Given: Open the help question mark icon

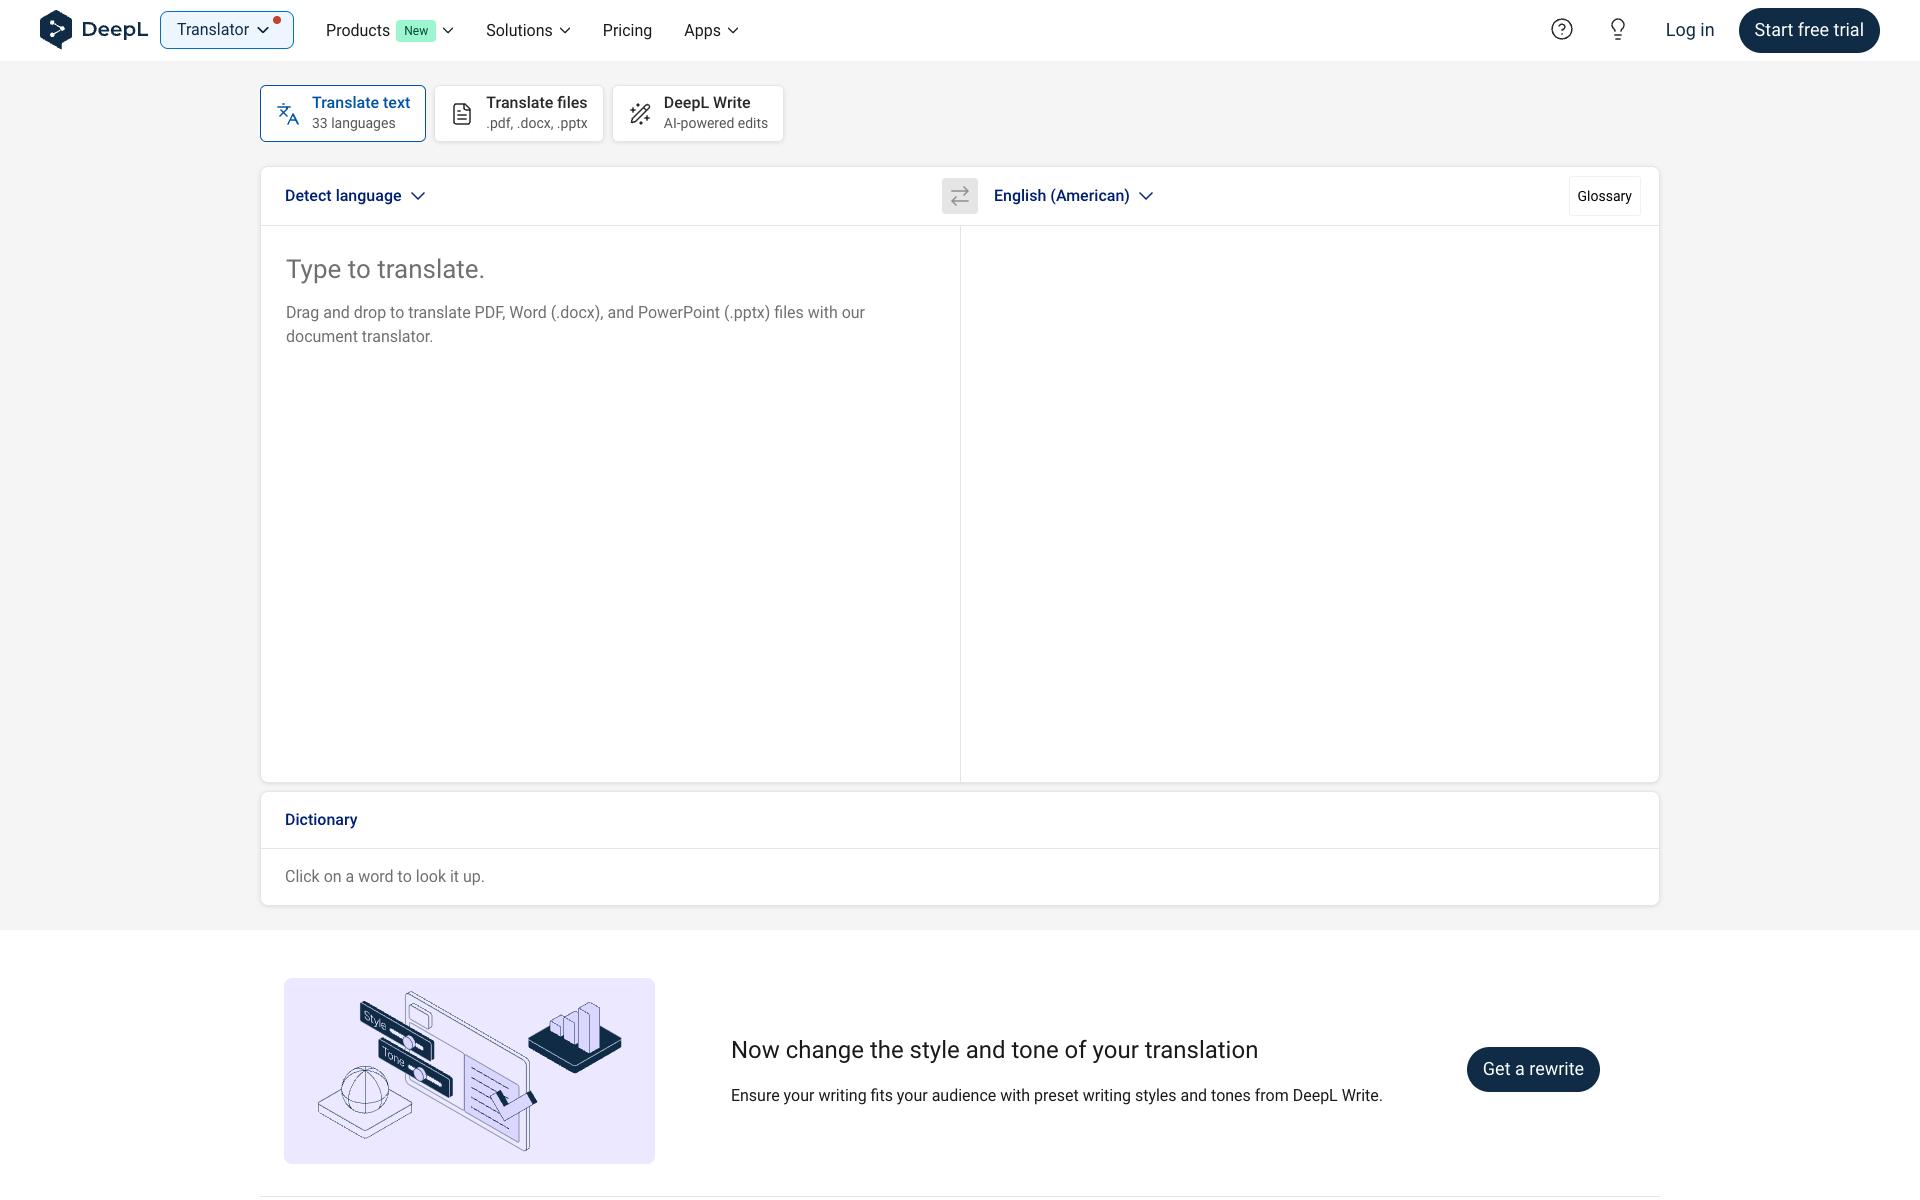Looking at the screenshot, I should click(1561, 30).
